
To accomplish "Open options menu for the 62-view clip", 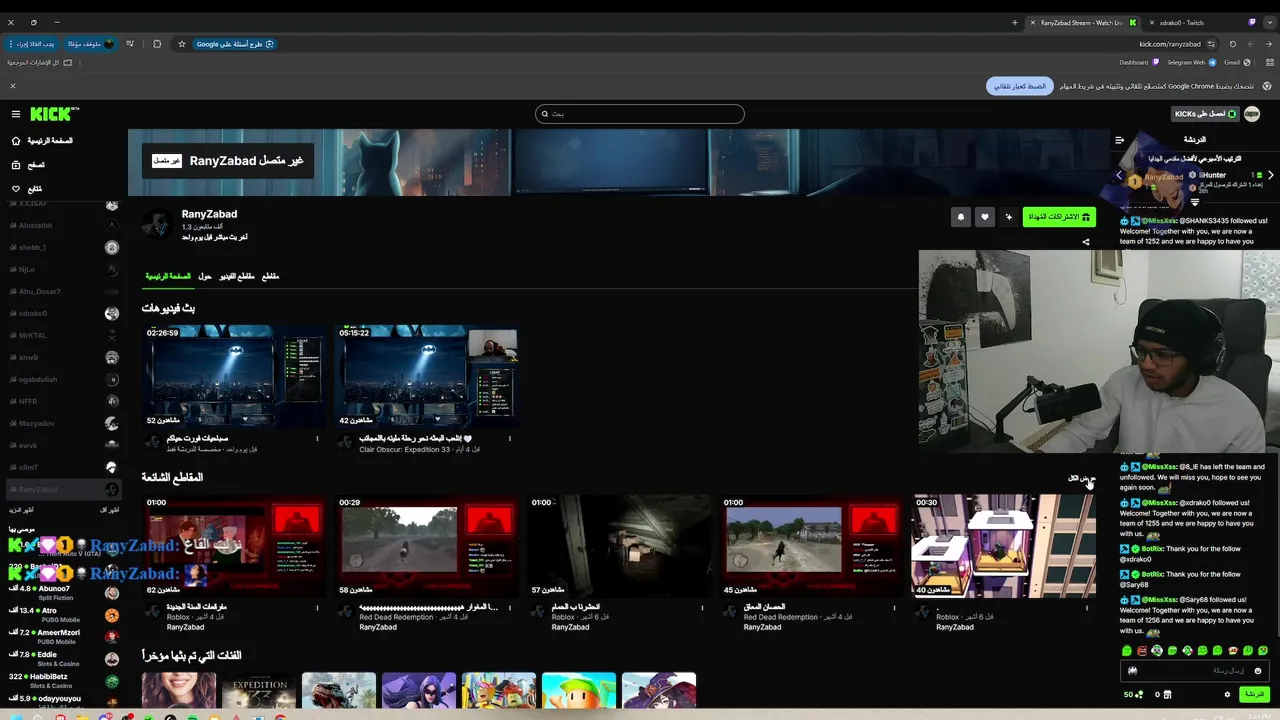I will click(317, 607).
